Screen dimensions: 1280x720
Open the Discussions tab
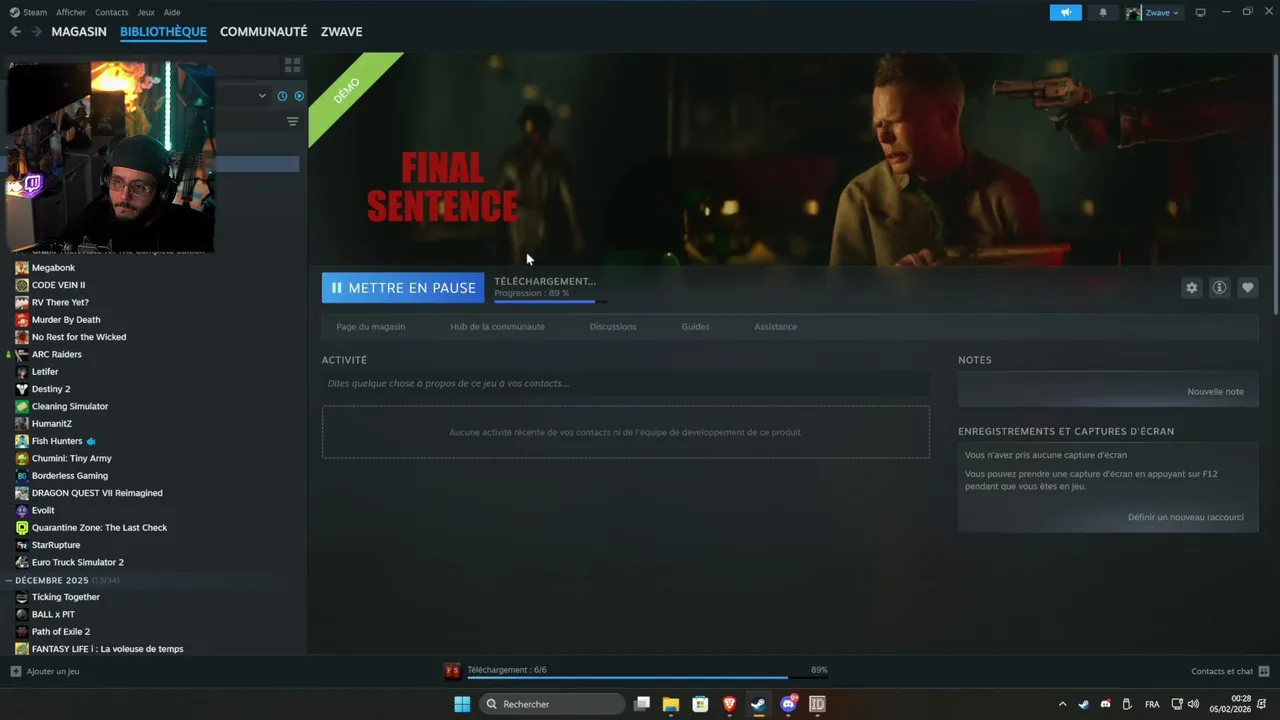tap(613, 327)
